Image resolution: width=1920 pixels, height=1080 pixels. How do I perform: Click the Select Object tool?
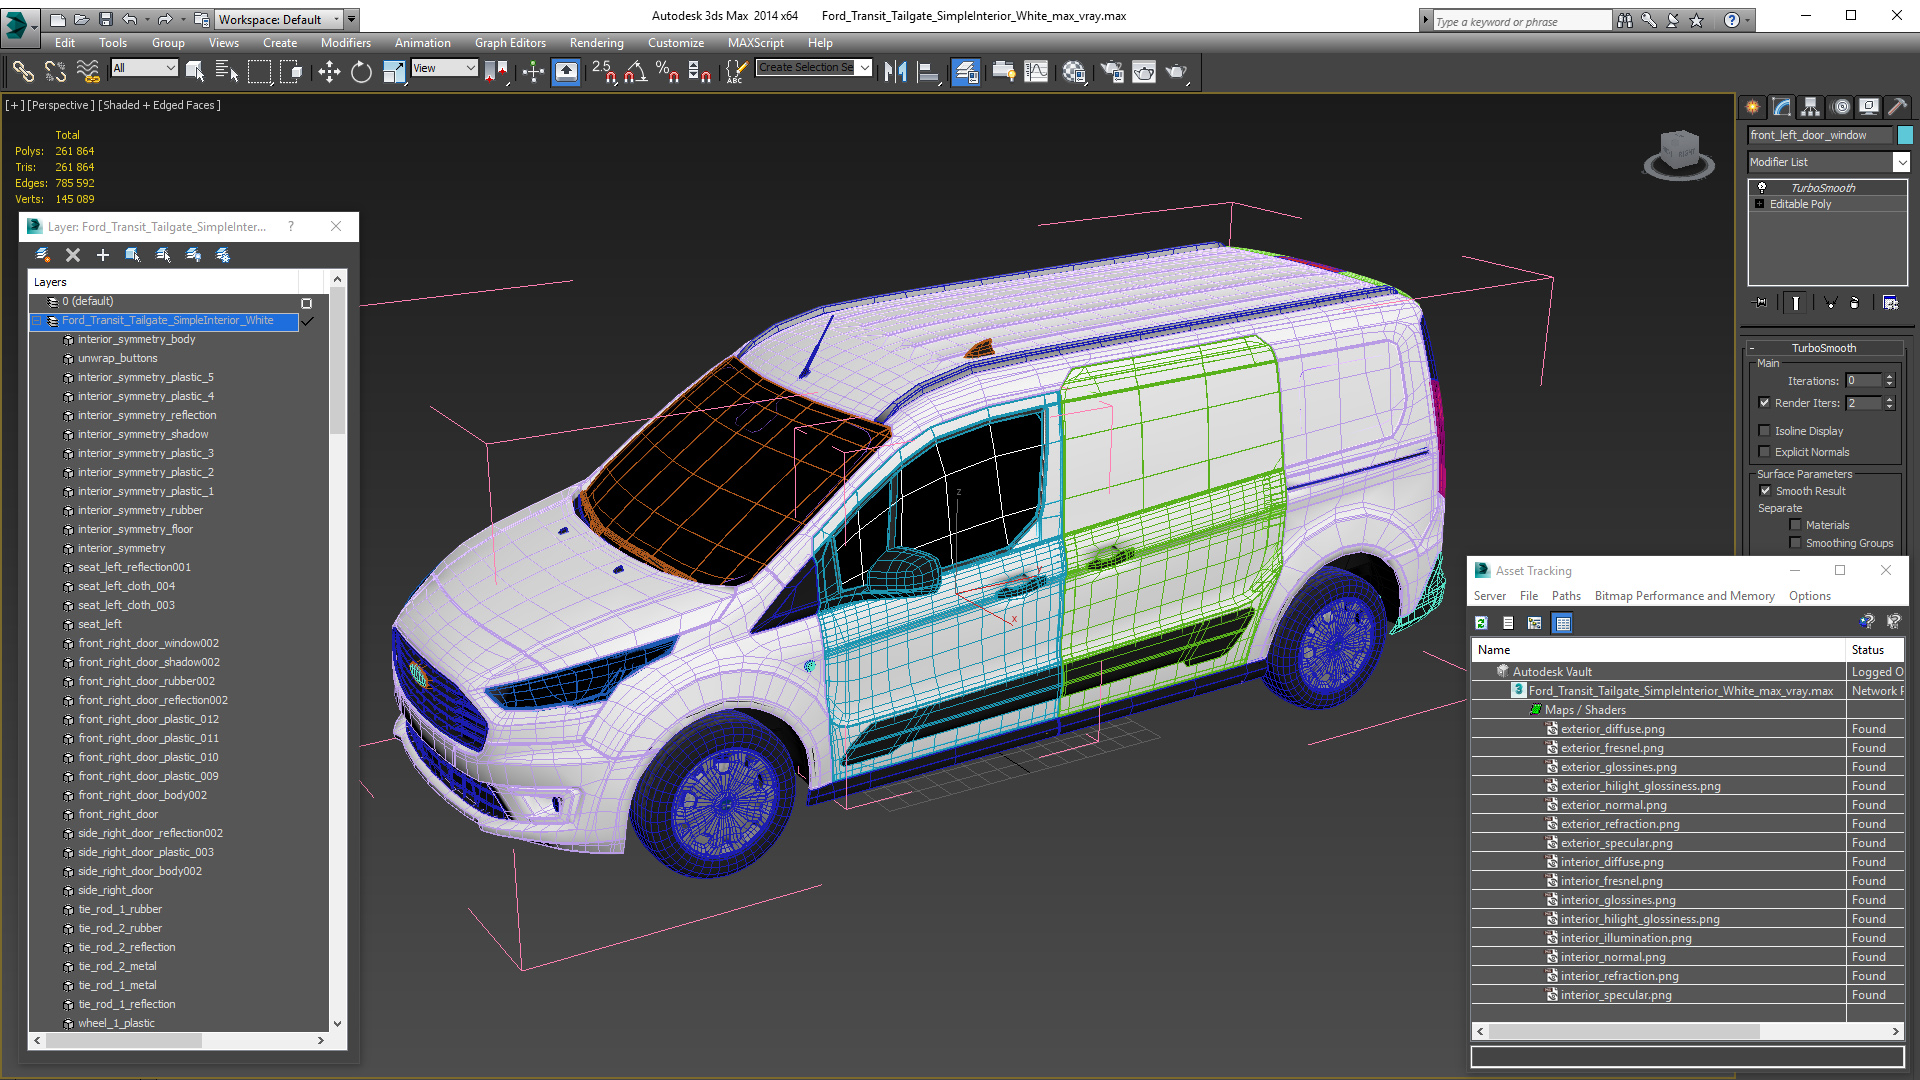tap(195, 71)
